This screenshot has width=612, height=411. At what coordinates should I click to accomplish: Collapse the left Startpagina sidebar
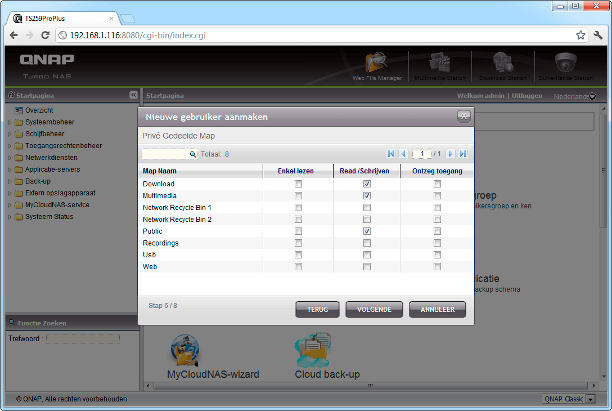click(133, 95)
